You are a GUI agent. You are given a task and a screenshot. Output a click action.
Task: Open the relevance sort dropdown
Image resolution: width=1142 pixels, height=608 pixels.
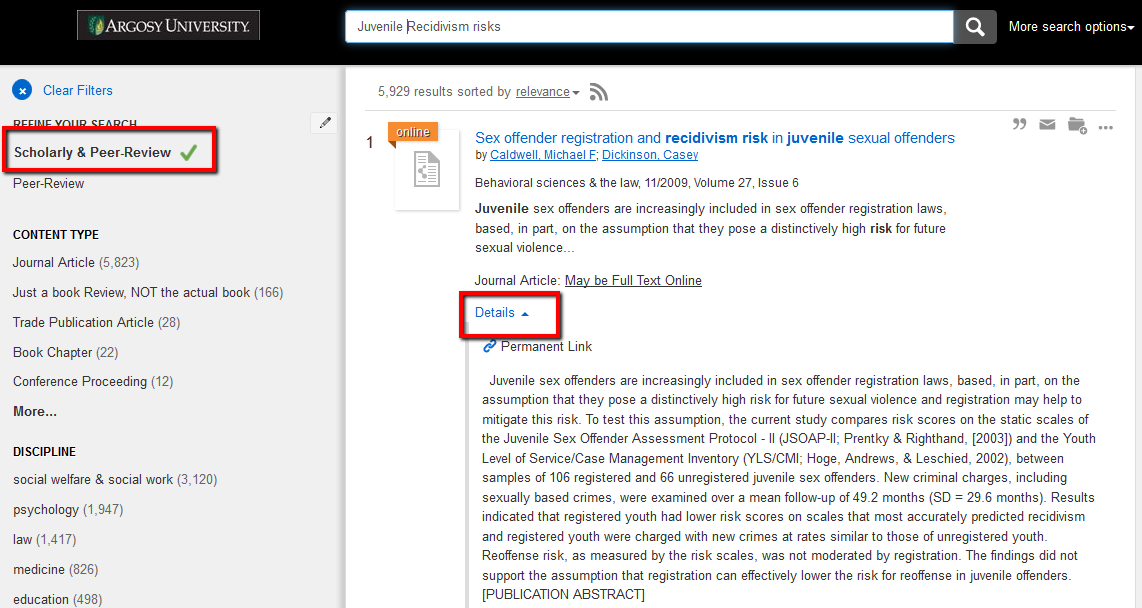click(x=547, y=92)
